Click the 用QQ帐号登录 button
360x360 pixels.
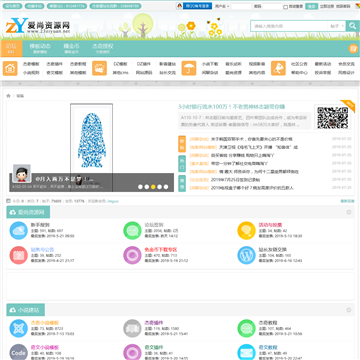(x=194, y=6)
